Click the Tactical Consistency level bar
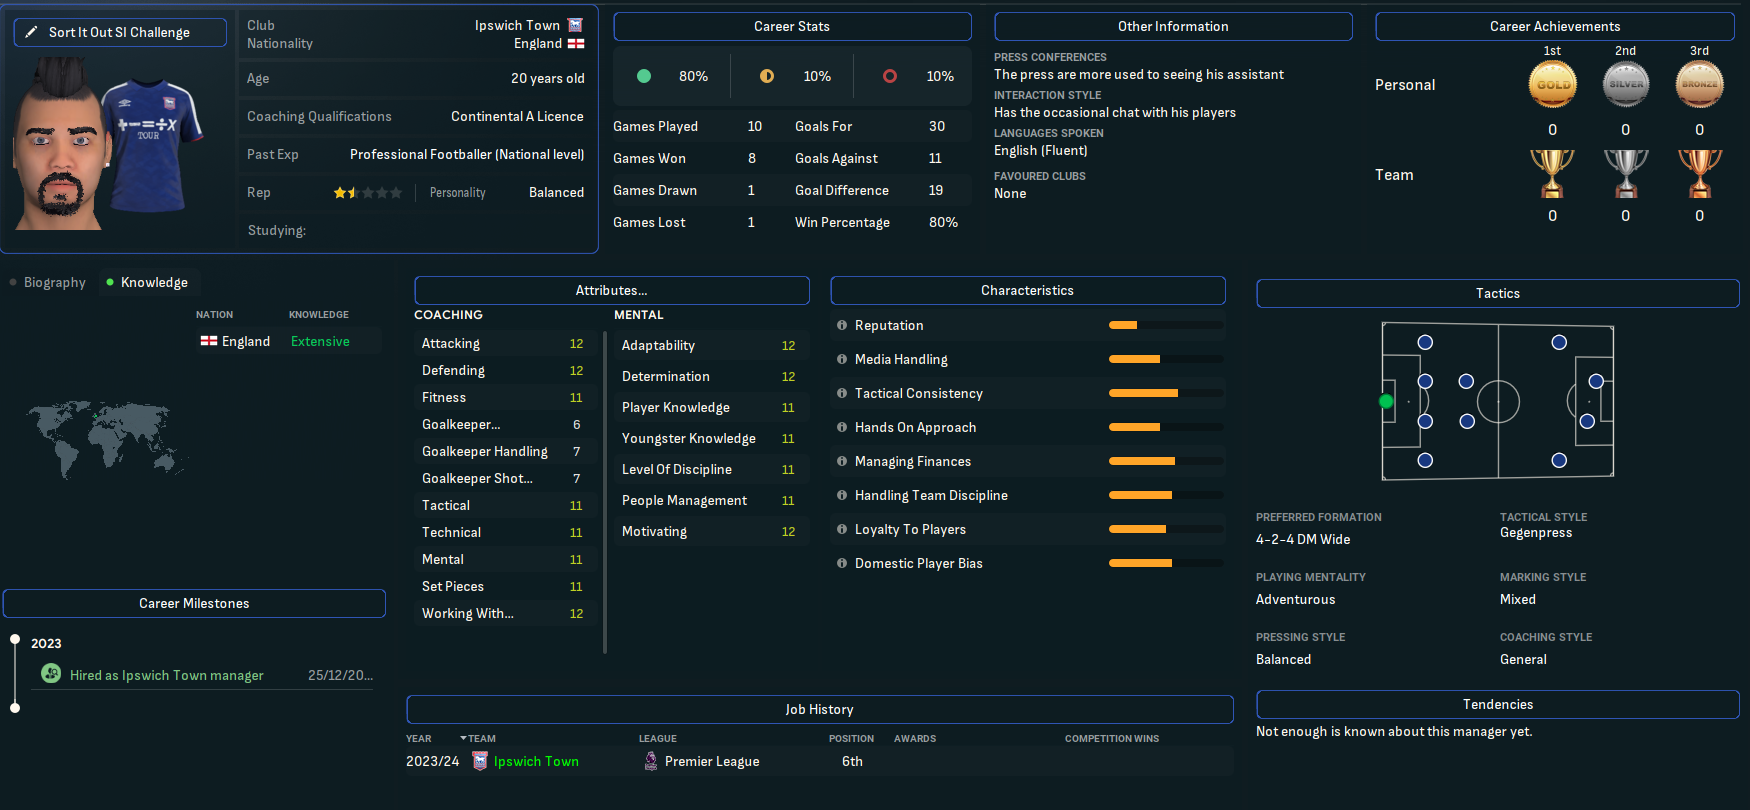 click(x=1166, y=393)
